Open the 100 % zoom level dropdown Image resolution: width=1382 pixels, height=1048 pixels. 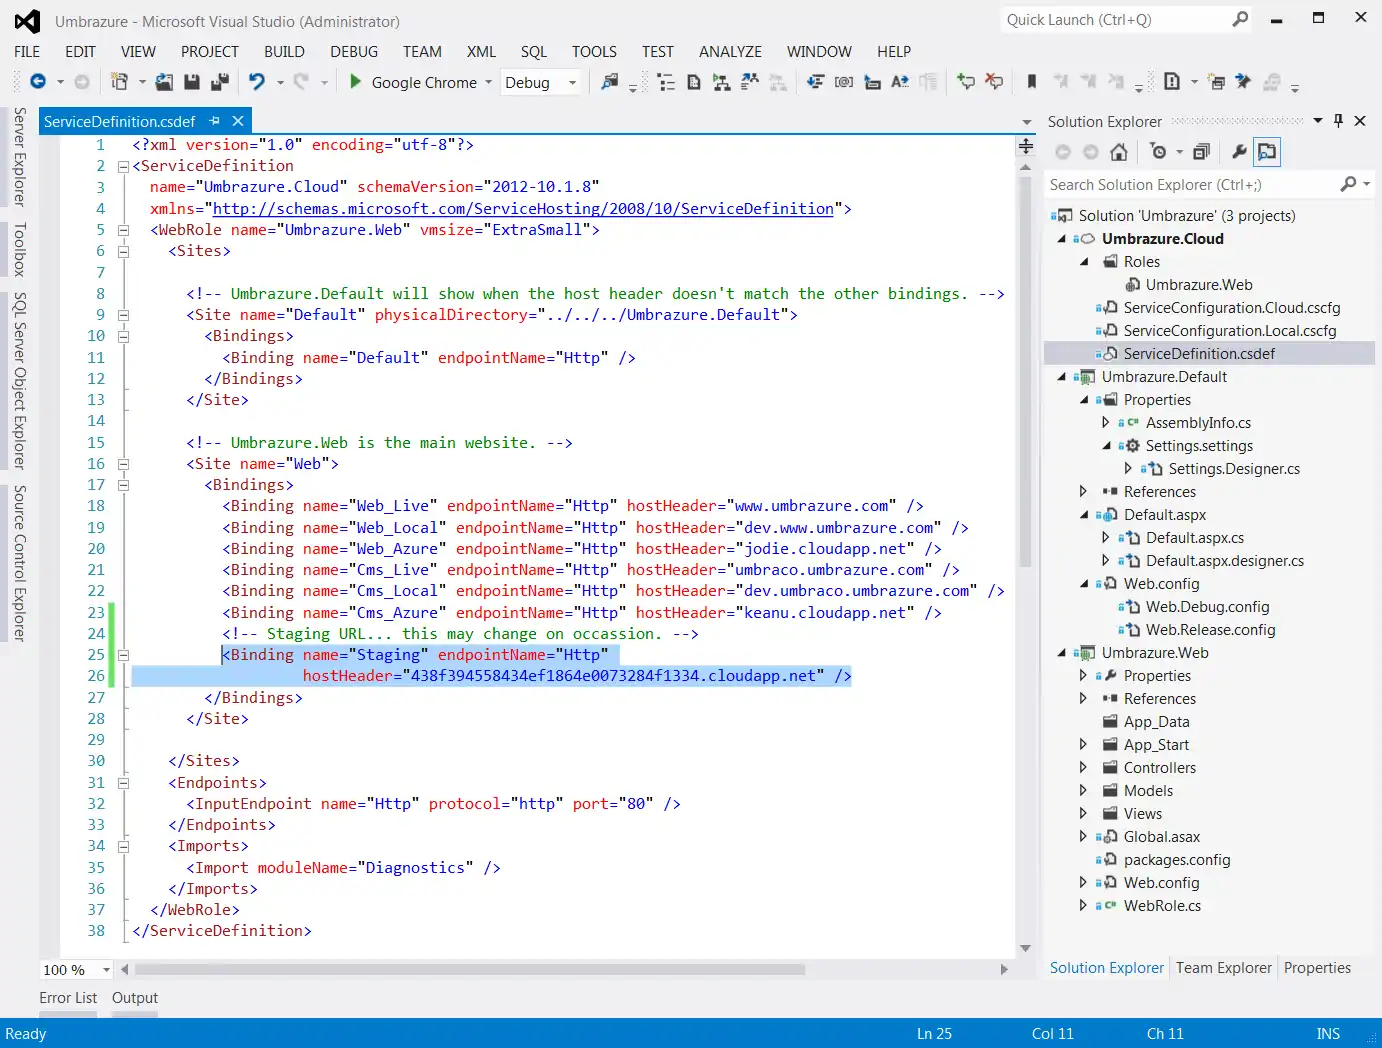tap(106, 969)
